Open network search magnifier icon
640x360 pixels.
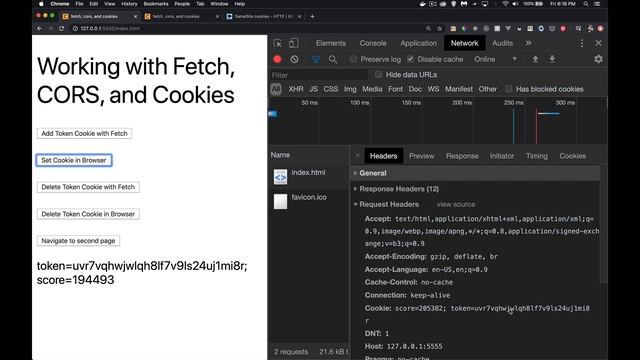[333, 59]
